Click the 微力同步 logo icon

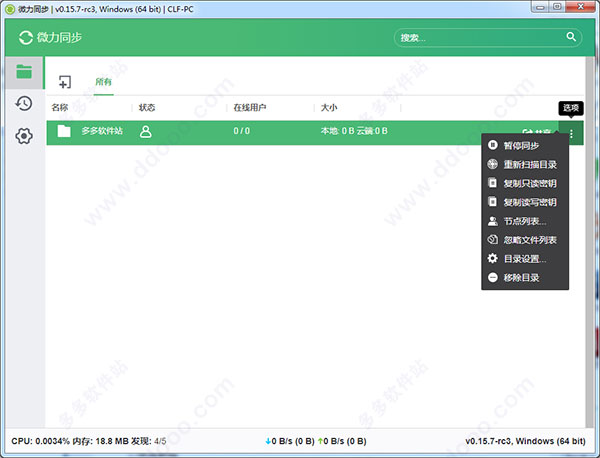[26, 37]
